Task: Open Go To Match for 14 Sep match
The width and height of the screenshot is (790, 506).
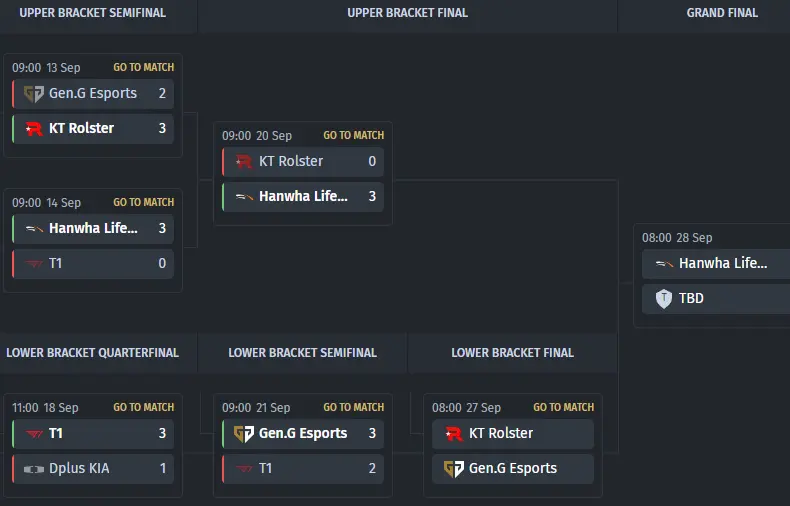Action: tap(143, 202)
